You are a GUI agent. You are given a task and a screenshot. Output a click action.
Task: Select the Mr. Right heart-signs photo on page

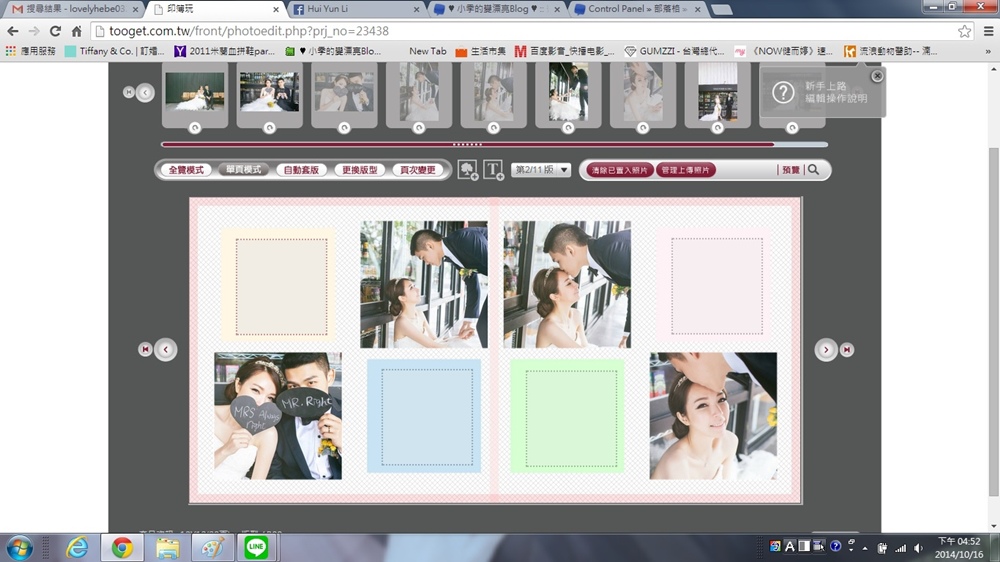click(x=278, y=416)
